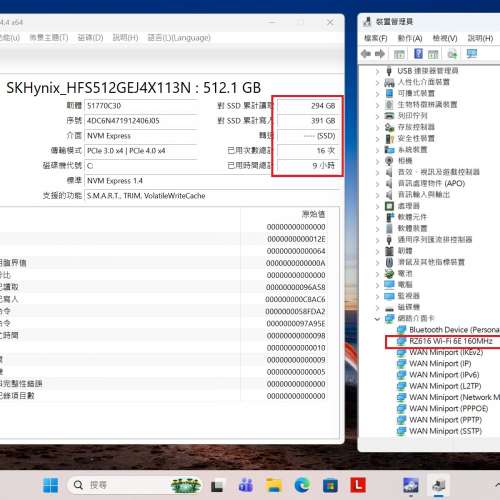This screenshot has width=500, height=500.
Task: Expand the 處理器 tree node
Action: click(377, 206)
